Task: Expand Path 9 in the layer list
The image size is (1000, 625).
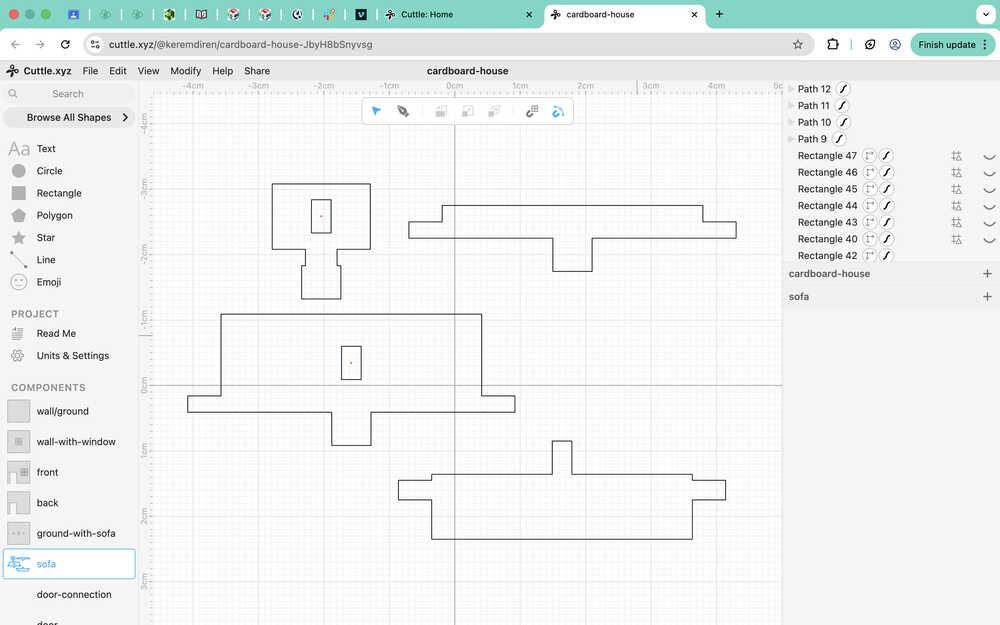Action: click(x=791, y=138)
